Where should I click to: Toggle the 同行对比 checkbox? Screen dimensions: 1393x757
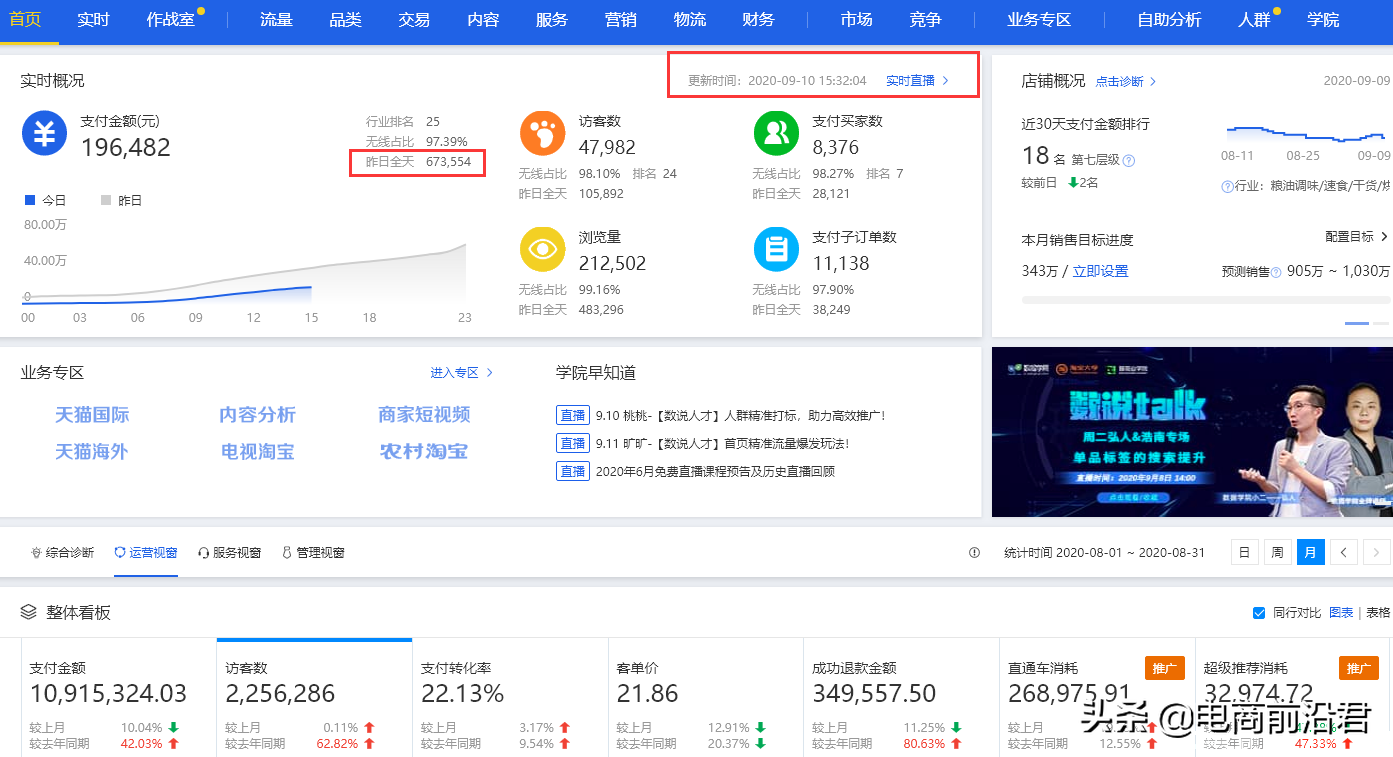click(x=1259, y=612)
